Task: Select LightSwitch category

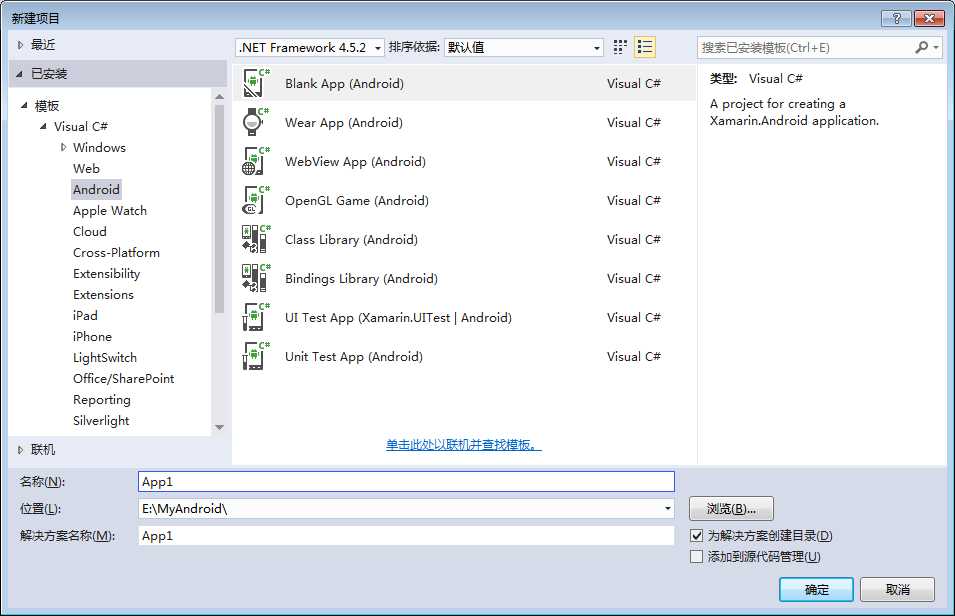Action: (105, 358)
